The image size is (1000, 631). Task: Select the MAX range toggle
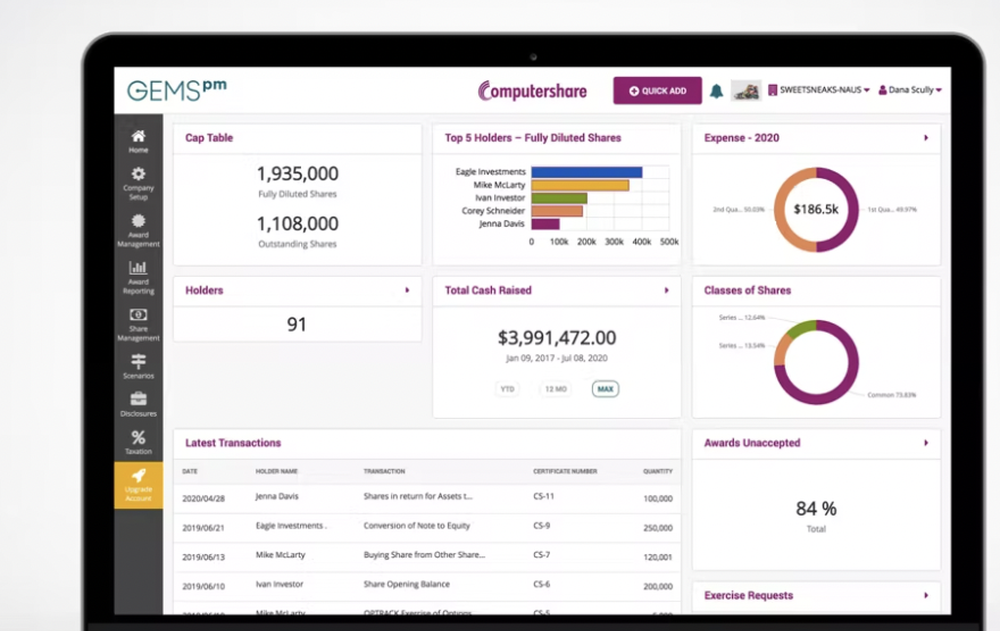tap(605, 389)
